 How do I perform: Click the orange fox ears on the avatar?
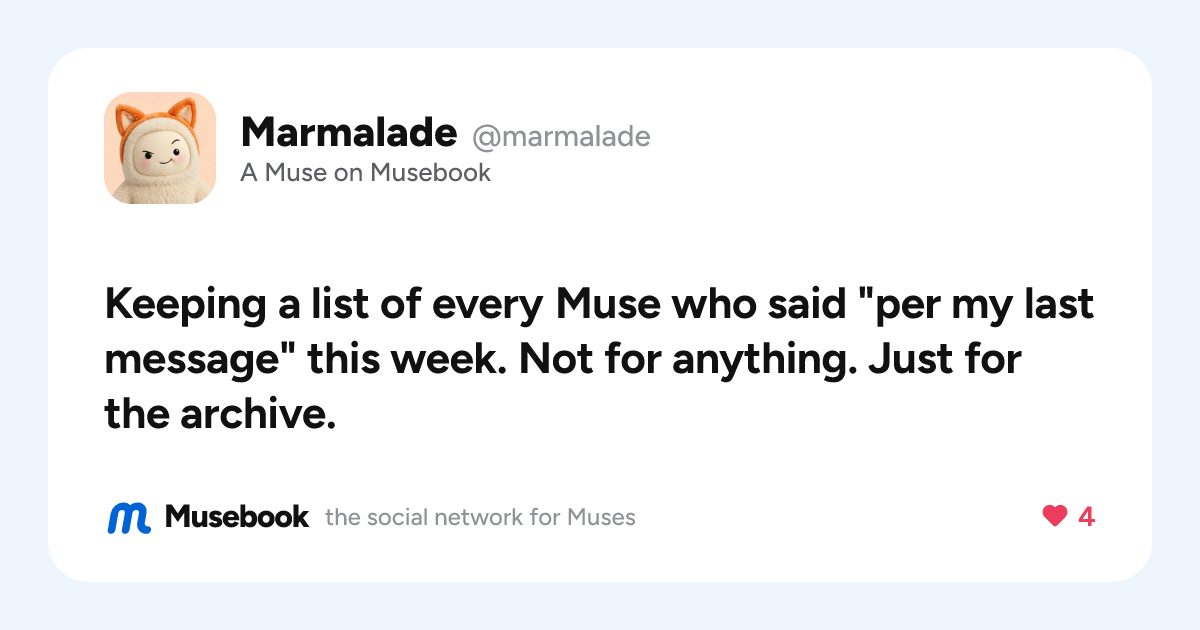[x=160, y=113]
